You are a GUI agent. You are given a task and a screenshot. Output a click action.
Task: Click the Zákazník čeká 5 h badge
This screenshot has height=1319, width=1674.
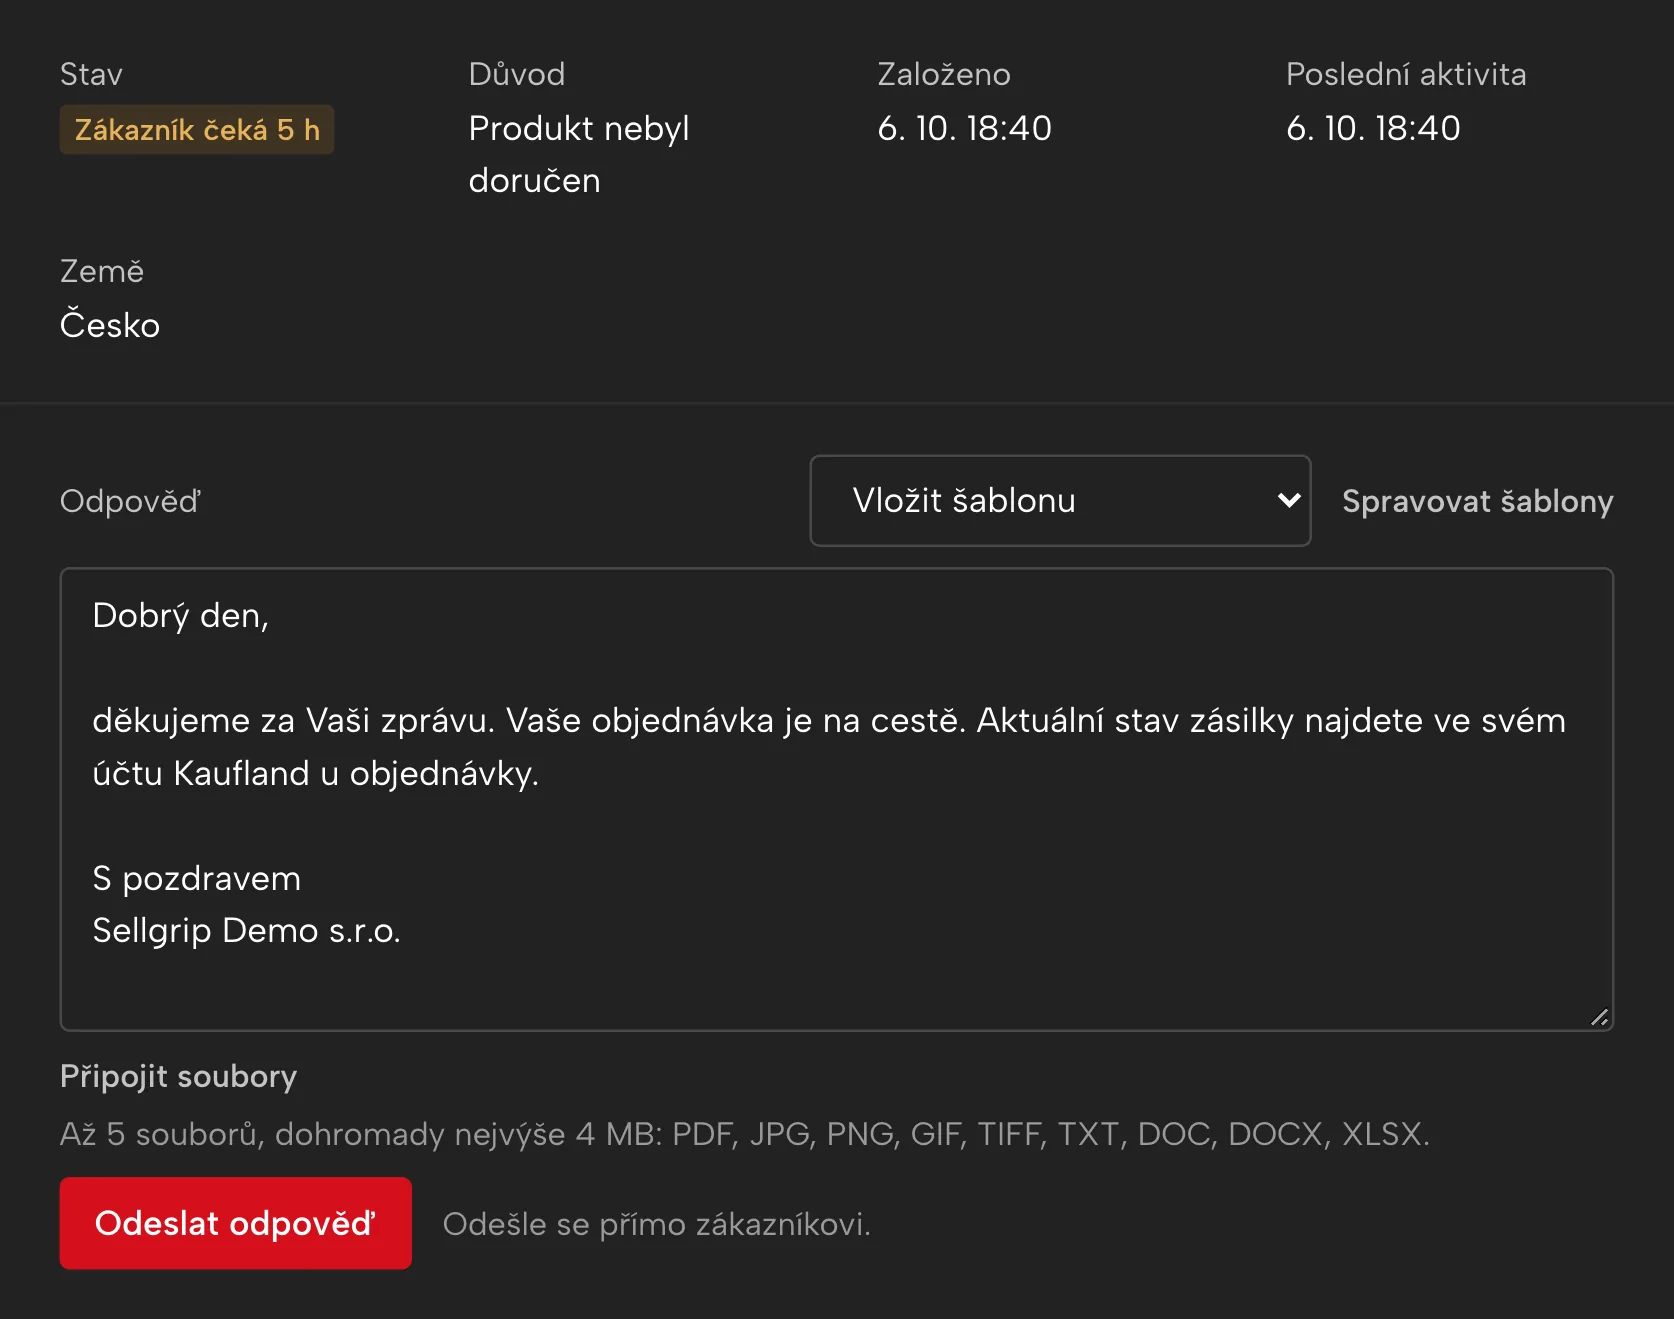point(197,130)
